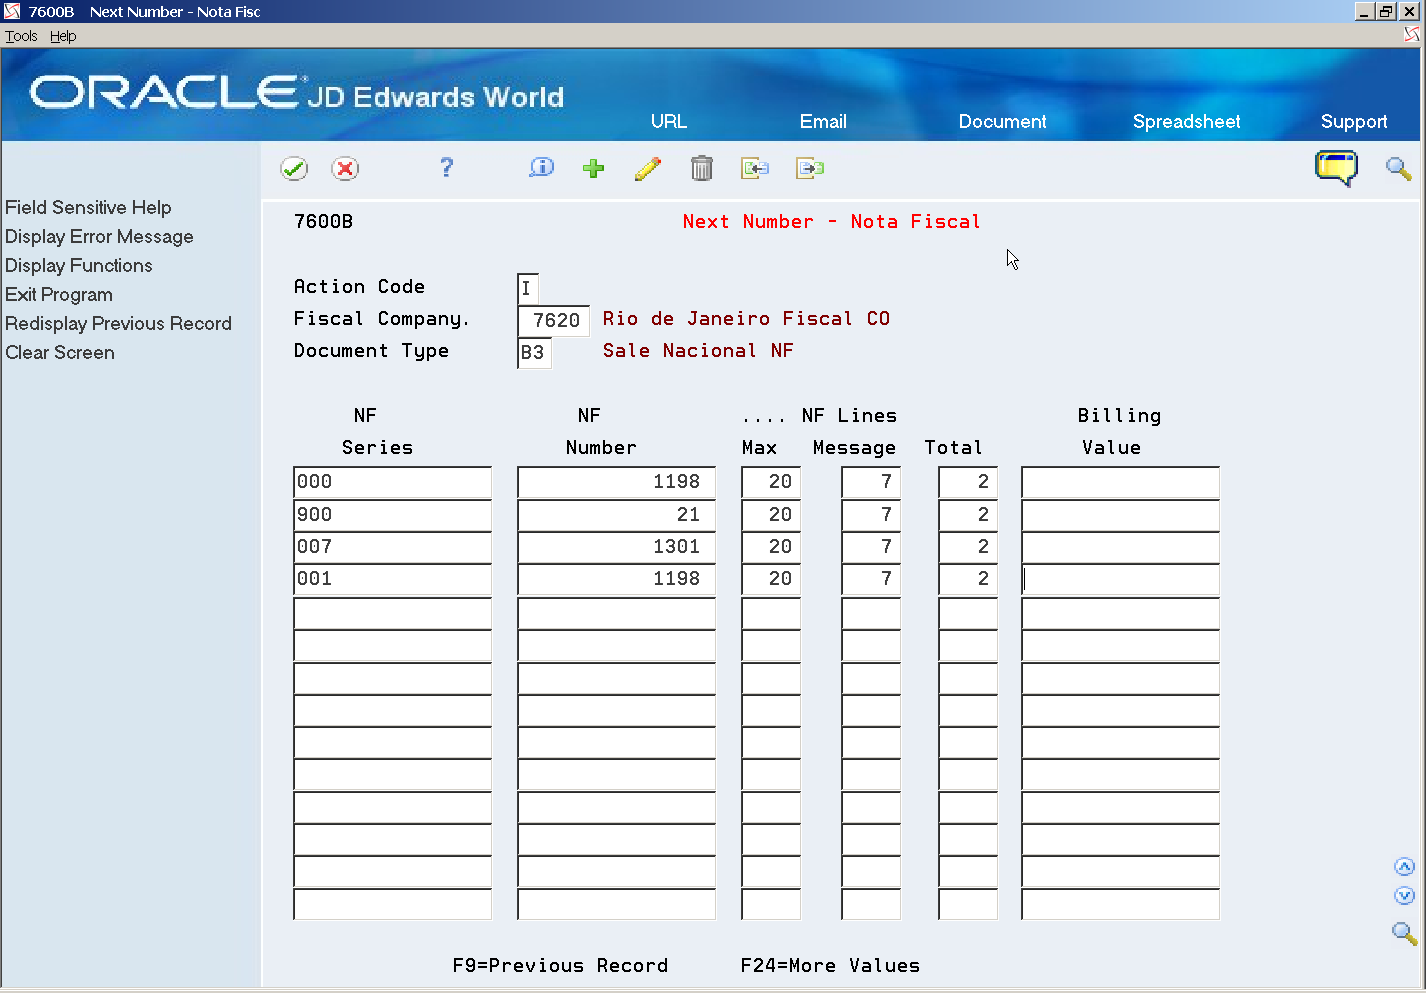1426x993 pixels.
Task: Select the NF Series field containing 900
Action: (x=392, y=515)
